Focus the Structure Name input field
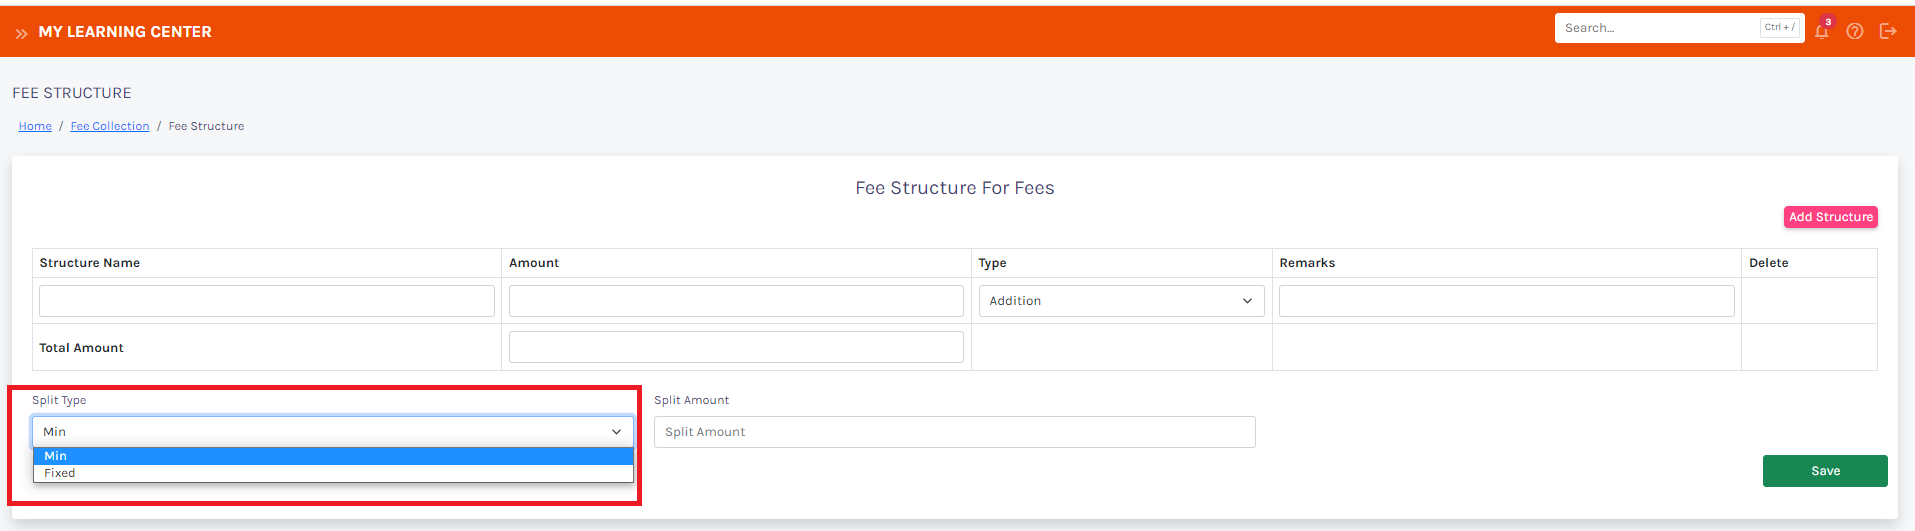This screenshot has width=1915, height=531. click(267, 301)
